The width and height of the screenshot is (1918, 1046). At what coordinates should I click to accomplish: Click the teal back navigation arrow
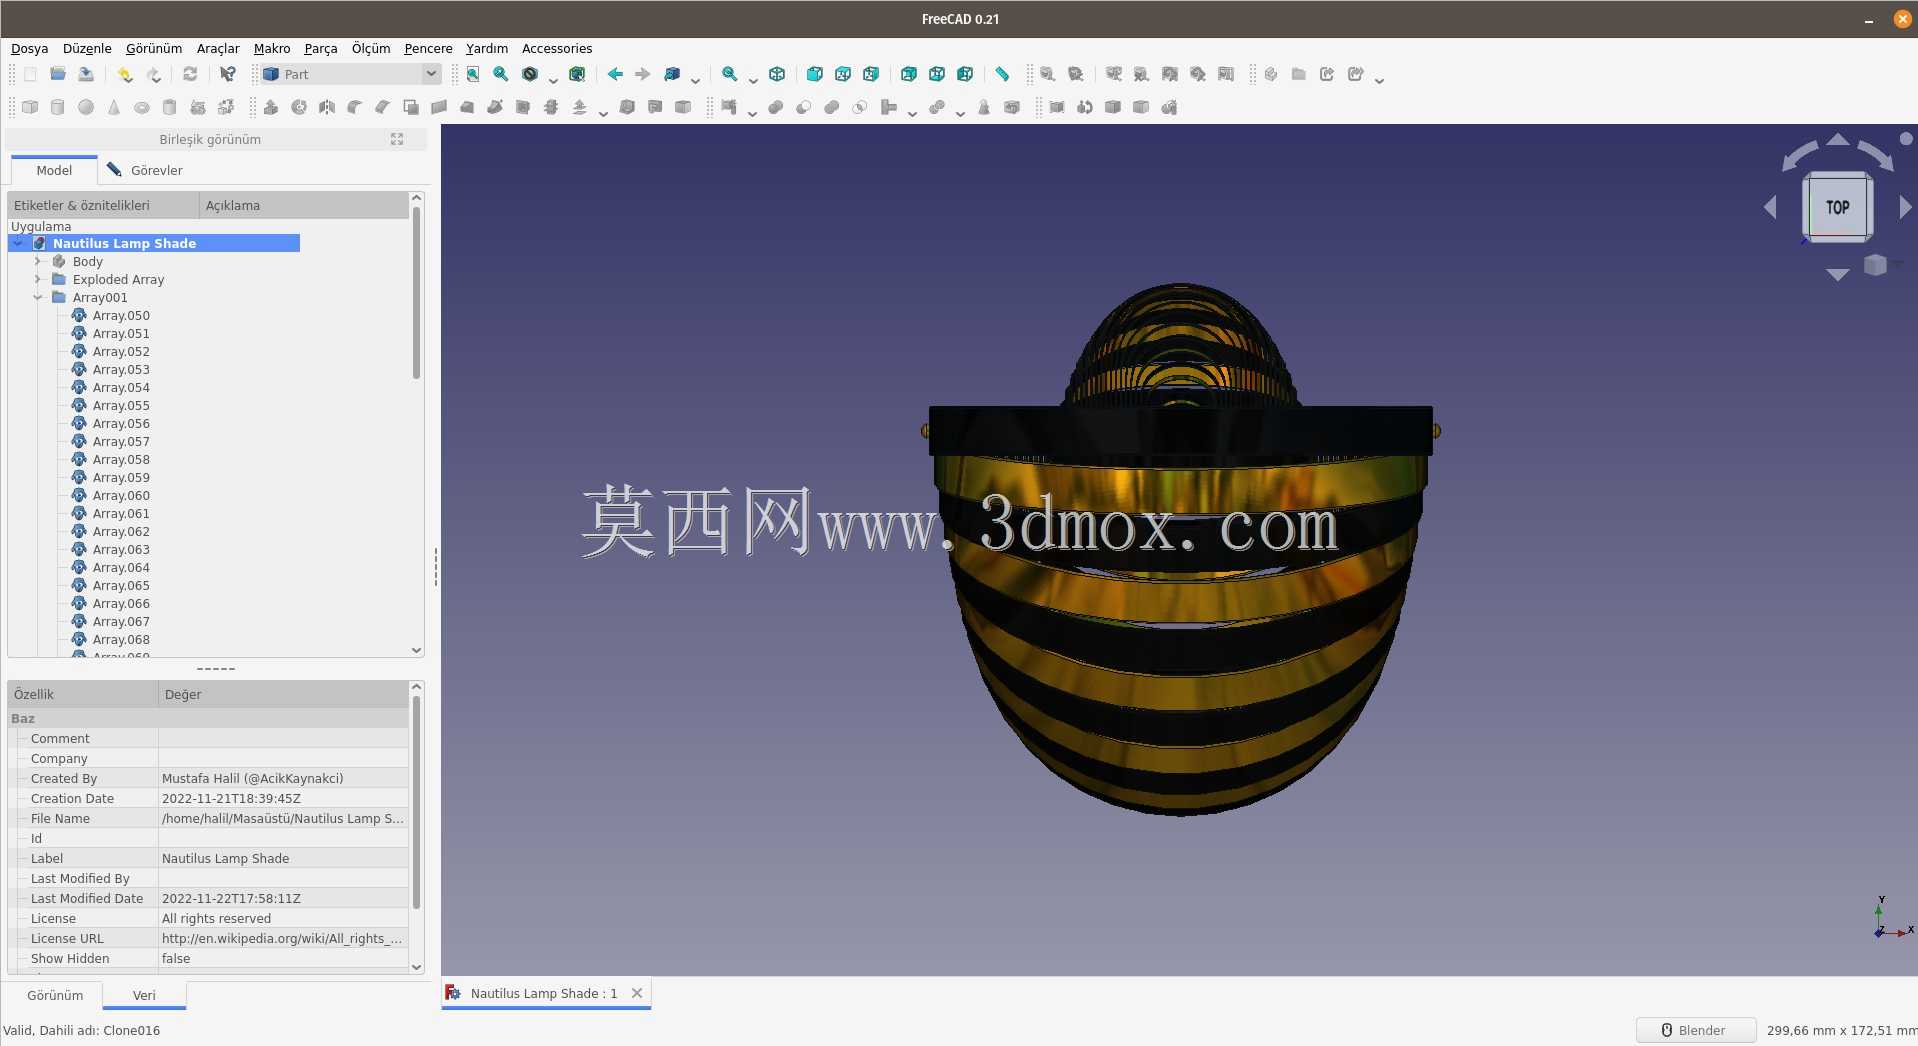tap(615, 74)
